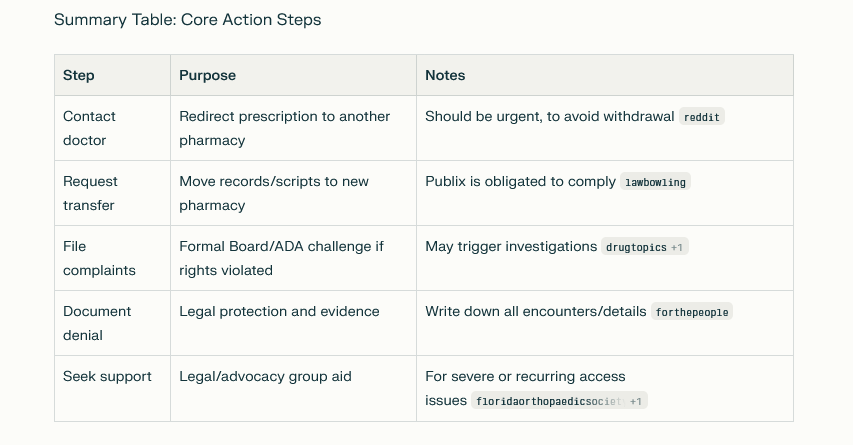853x445 pixels.
Task: Click the Legal protection and evidence text
Action: (x=279, y=311)
